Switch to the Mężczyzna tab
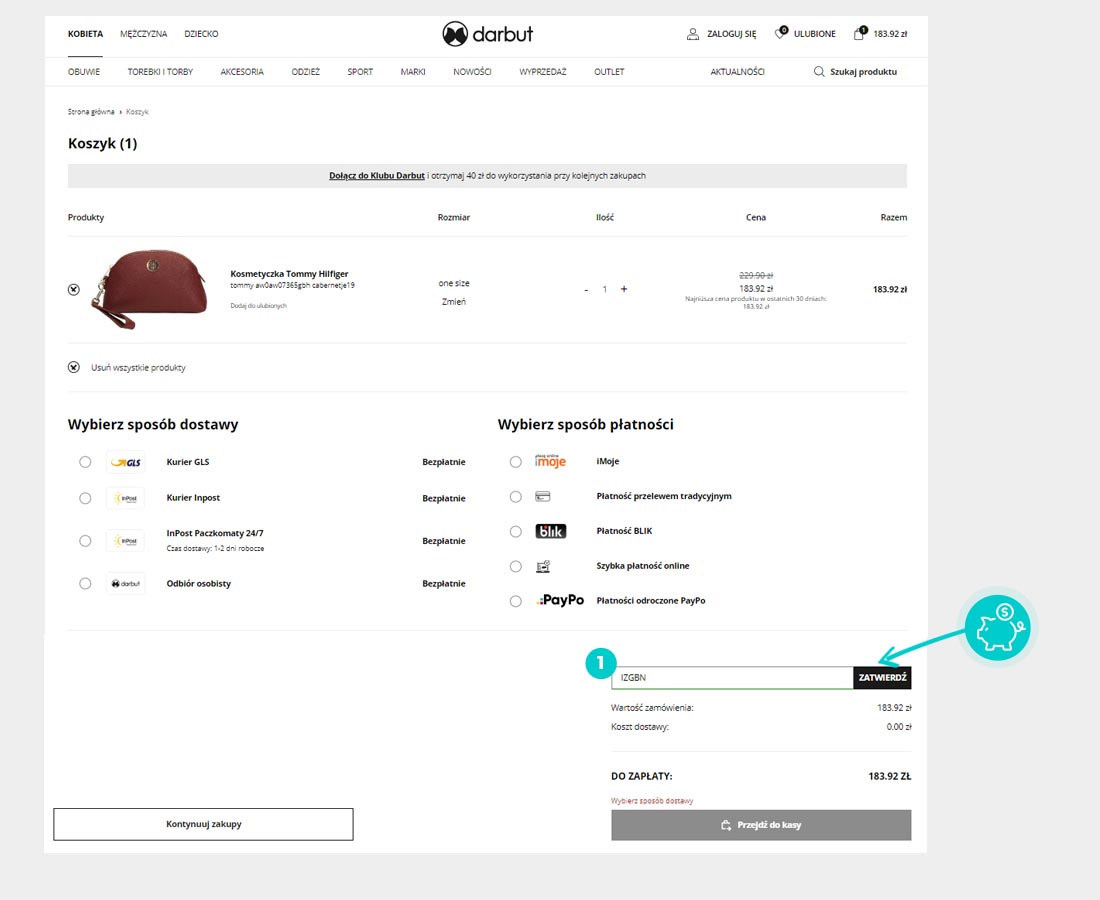 pos(144,34)
